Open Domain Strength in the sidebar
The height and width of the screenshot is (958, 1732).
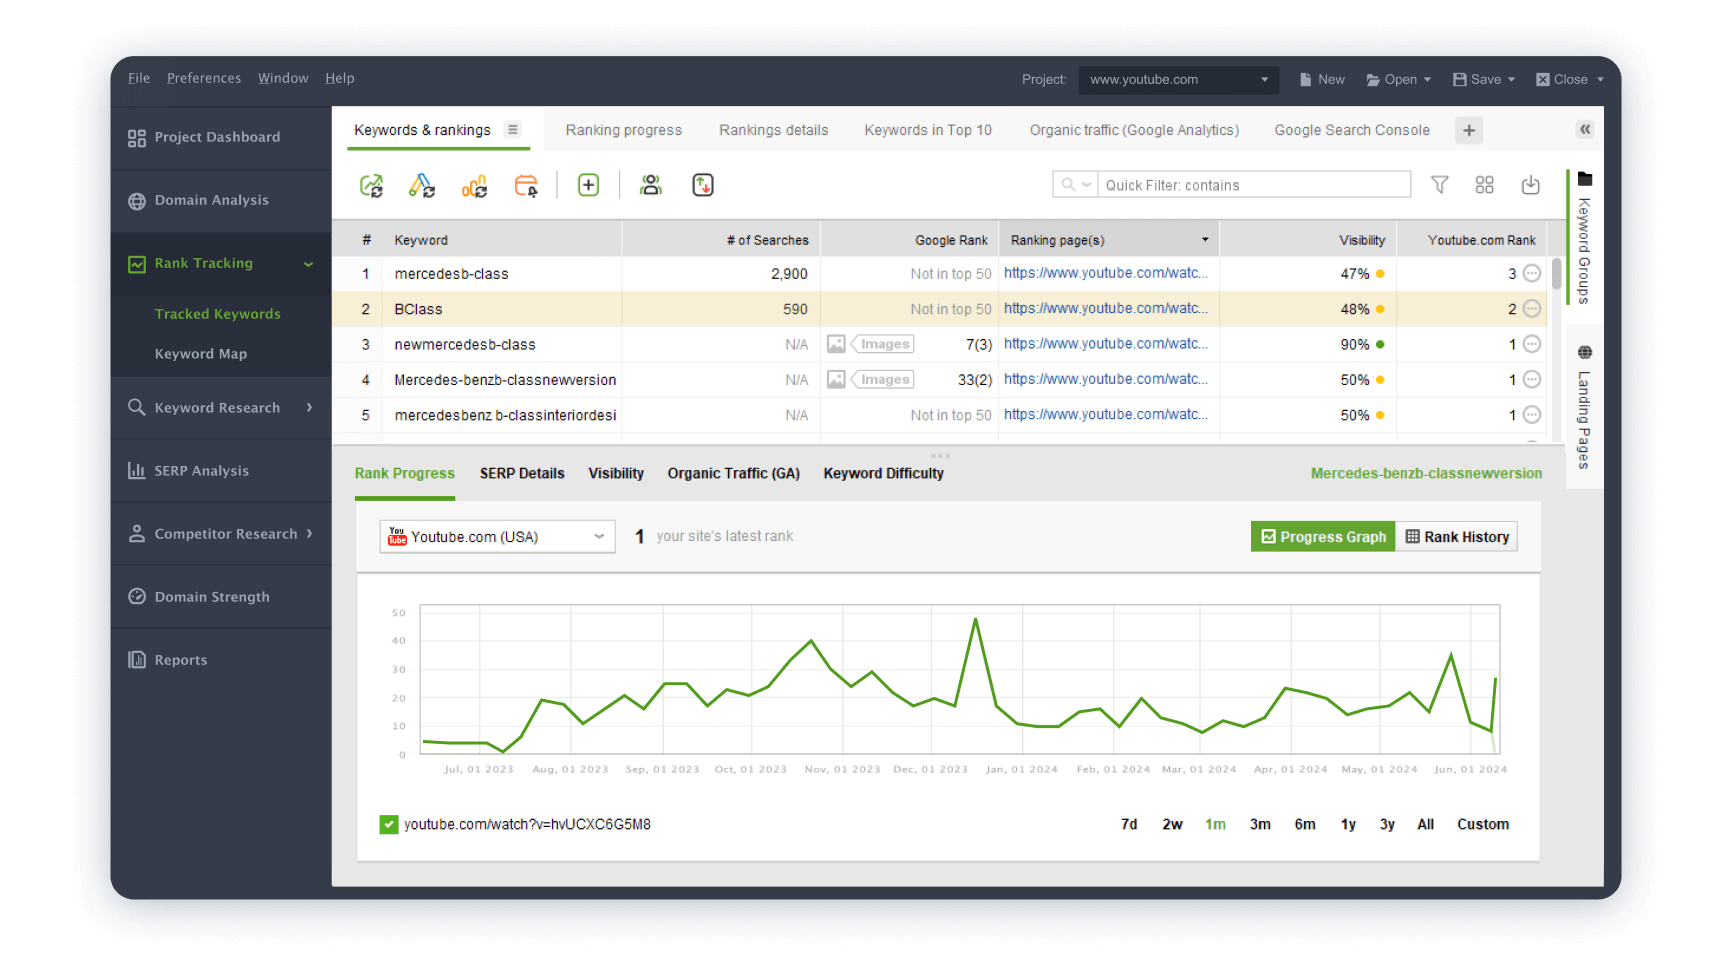pyautogui.click(x=220, y=597)
